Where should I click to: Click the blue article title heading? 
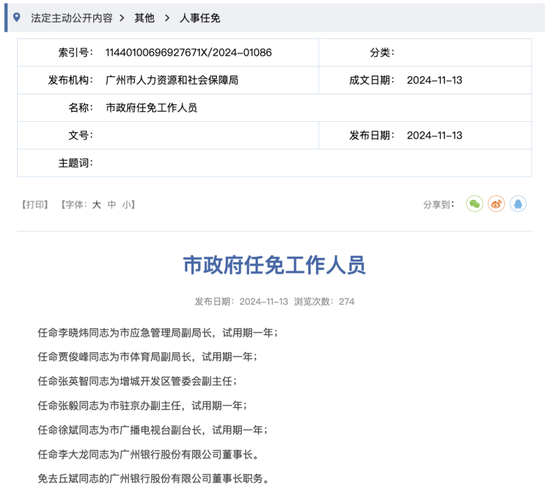point(274,265)
